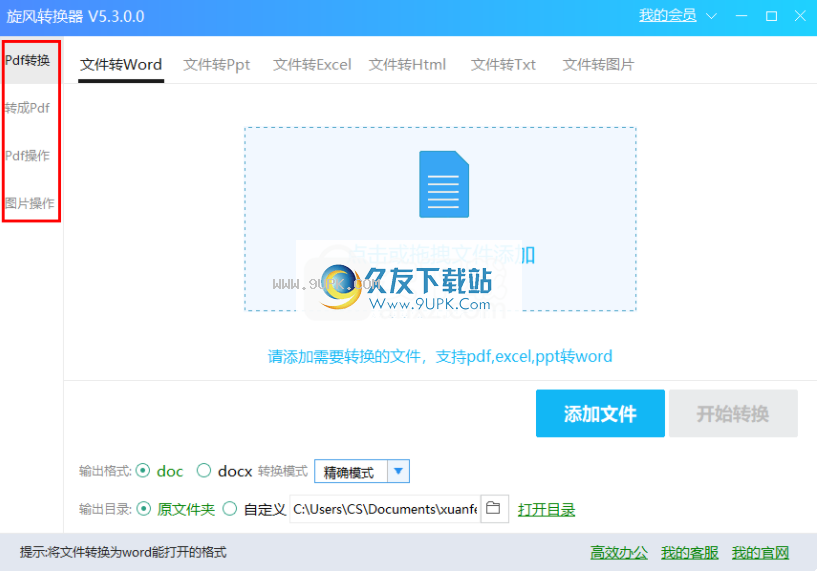Click the output directory path field

click(385, 509)
